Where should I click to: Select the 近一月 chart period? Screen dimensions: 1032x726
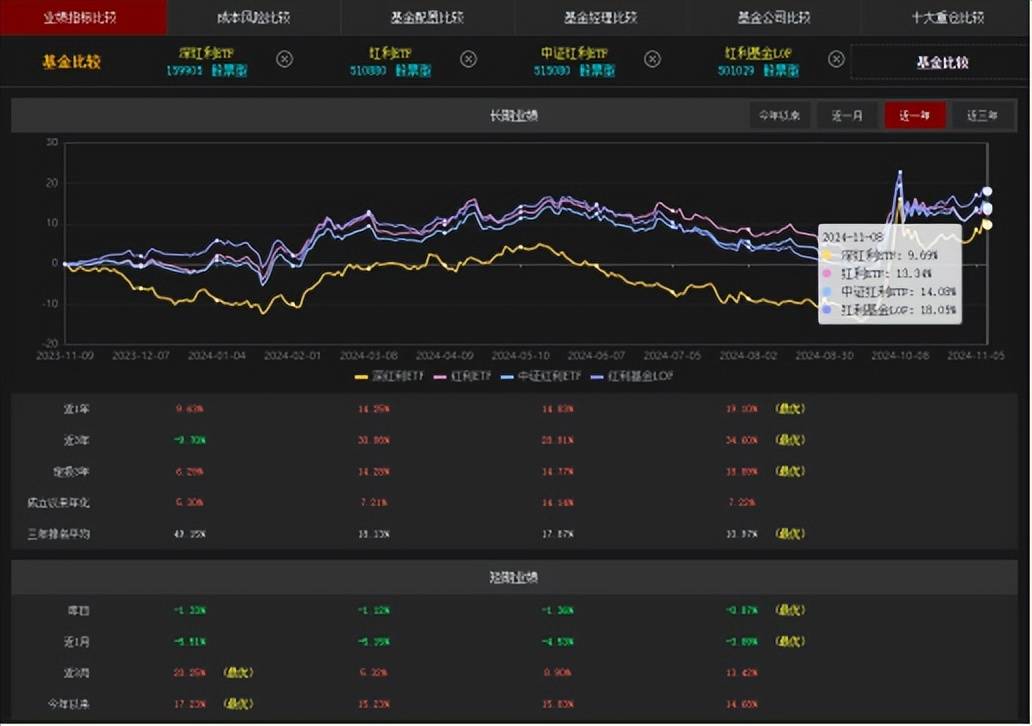[847, 116]
